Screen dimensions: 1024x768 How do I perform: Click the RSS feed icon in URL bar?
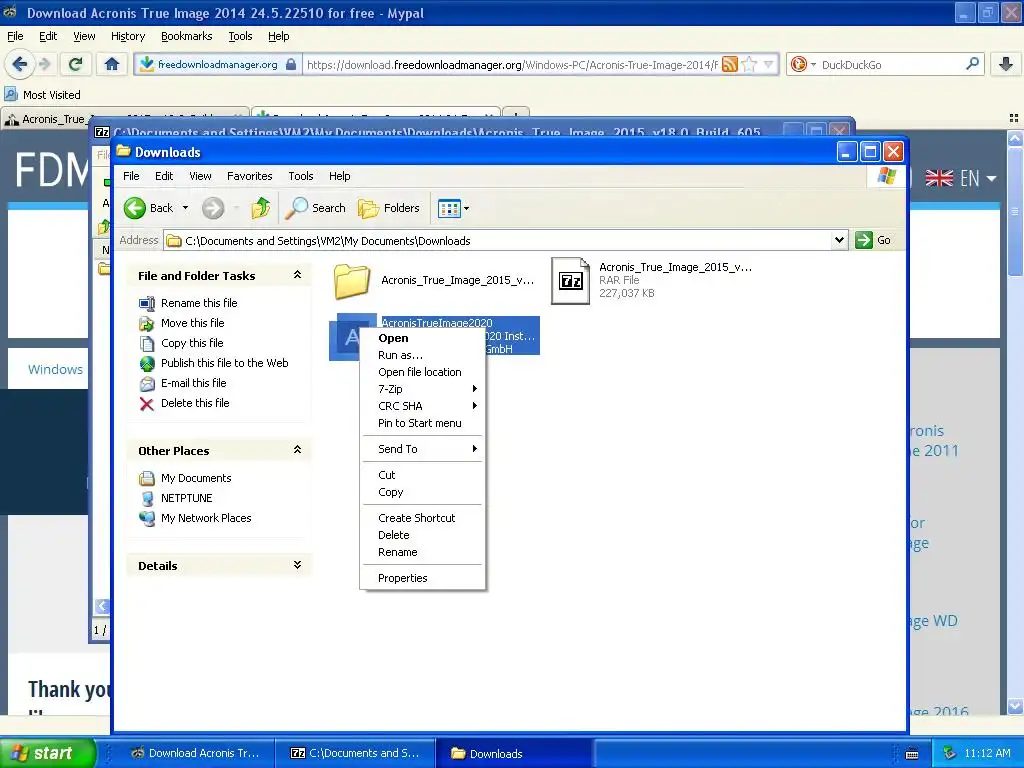tap(730, 64)
